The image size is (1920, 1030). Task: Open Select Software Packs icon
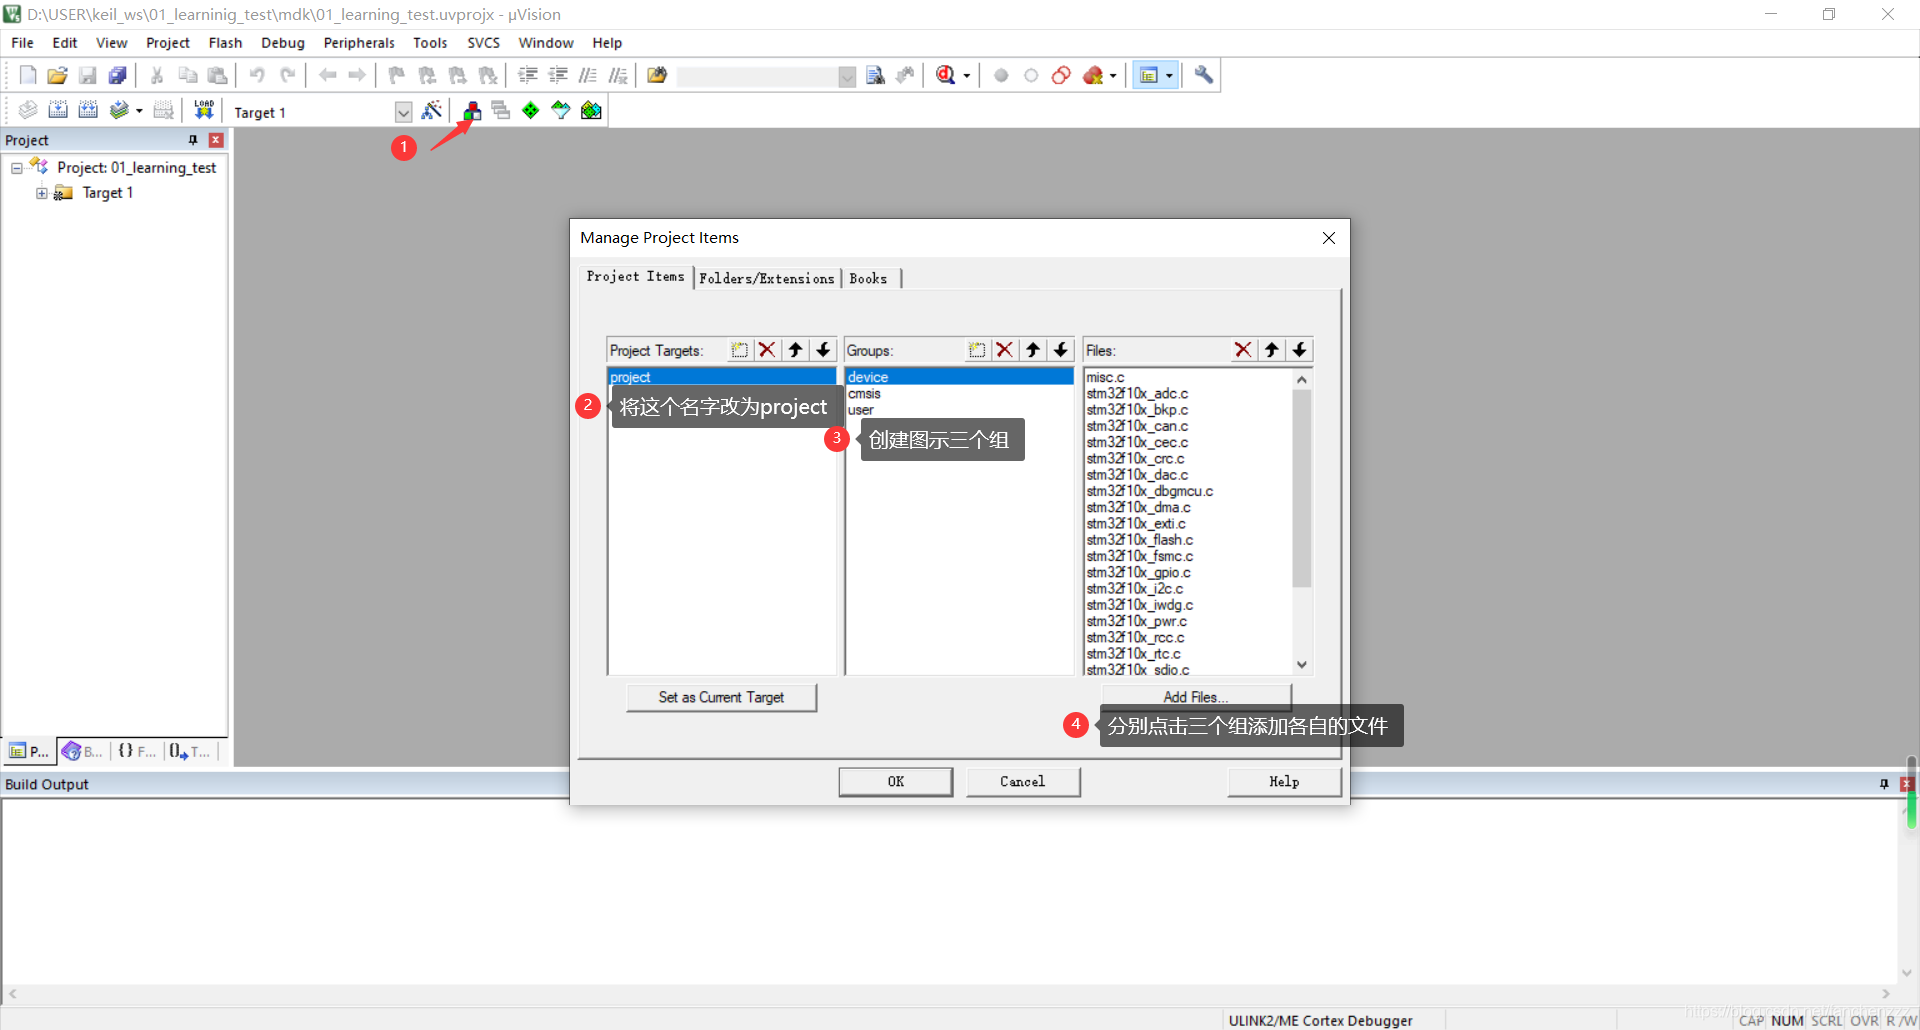(x=561, y=110)
